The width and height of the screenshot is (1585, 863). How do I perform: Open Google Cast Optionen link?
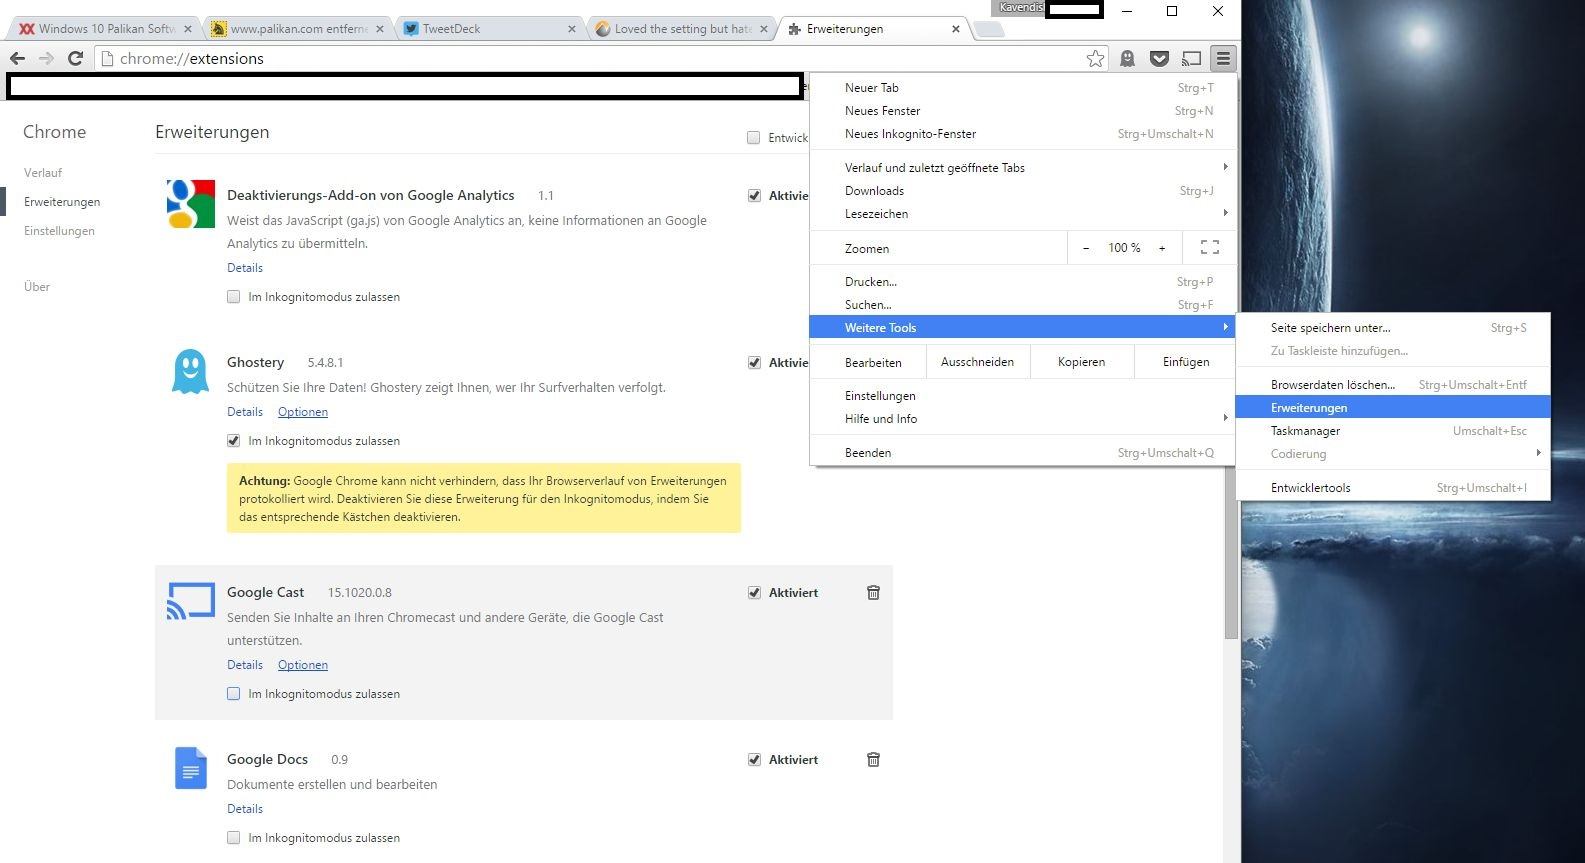[303, 665]
